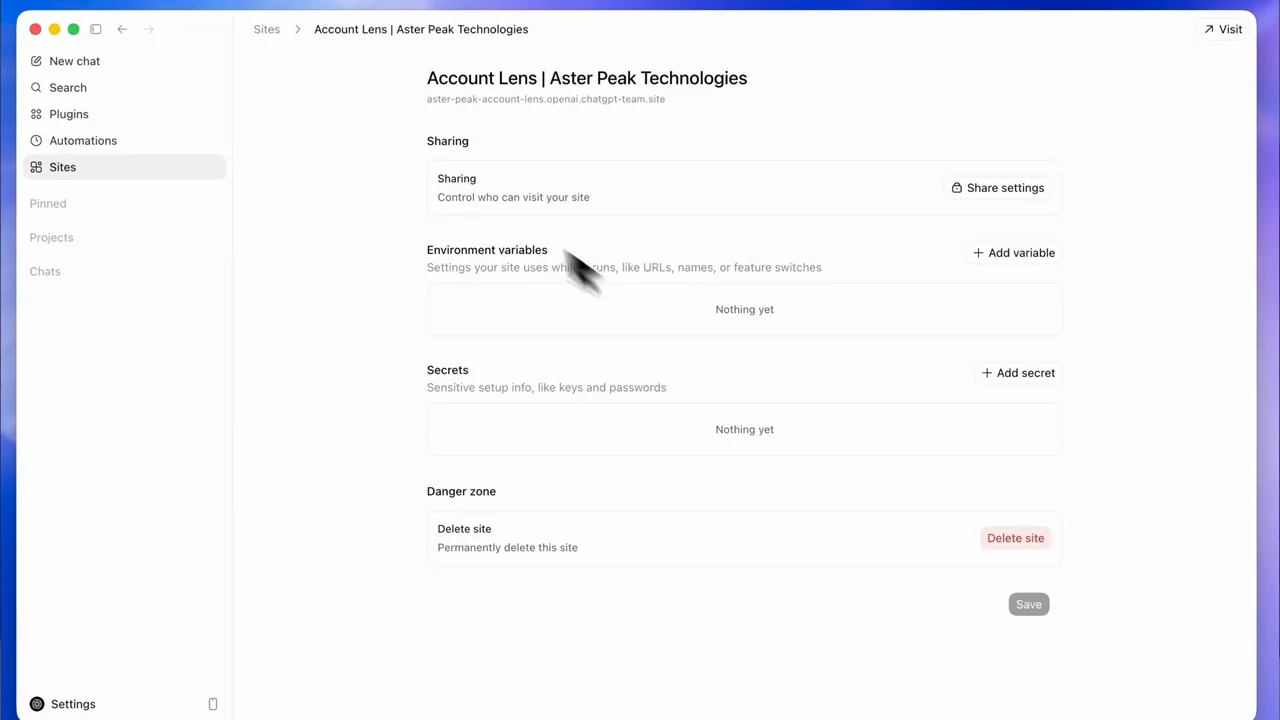Click the Environment variables heading
Viewport: 1280px width, 720px height.
click(x=487, y=250)
